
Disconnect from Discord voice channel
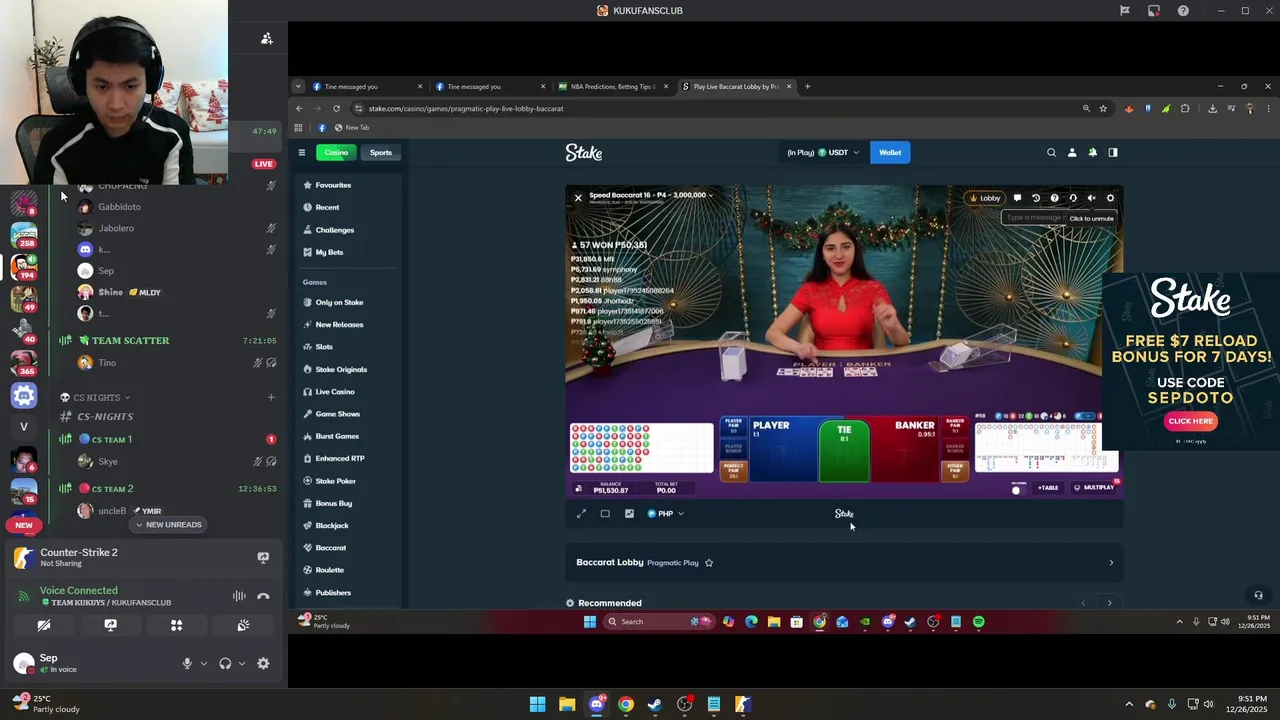(x=263, y=596)
